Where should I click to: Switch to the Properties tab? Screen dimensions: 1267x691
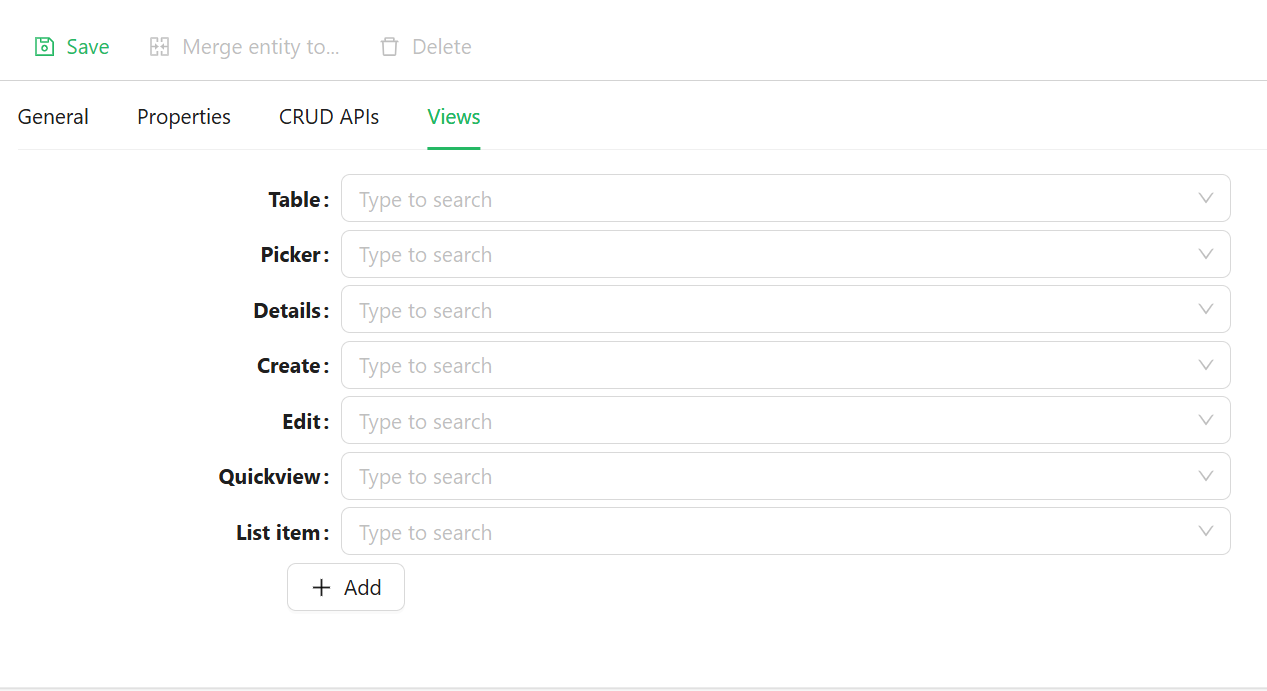(x=184, y=117)
